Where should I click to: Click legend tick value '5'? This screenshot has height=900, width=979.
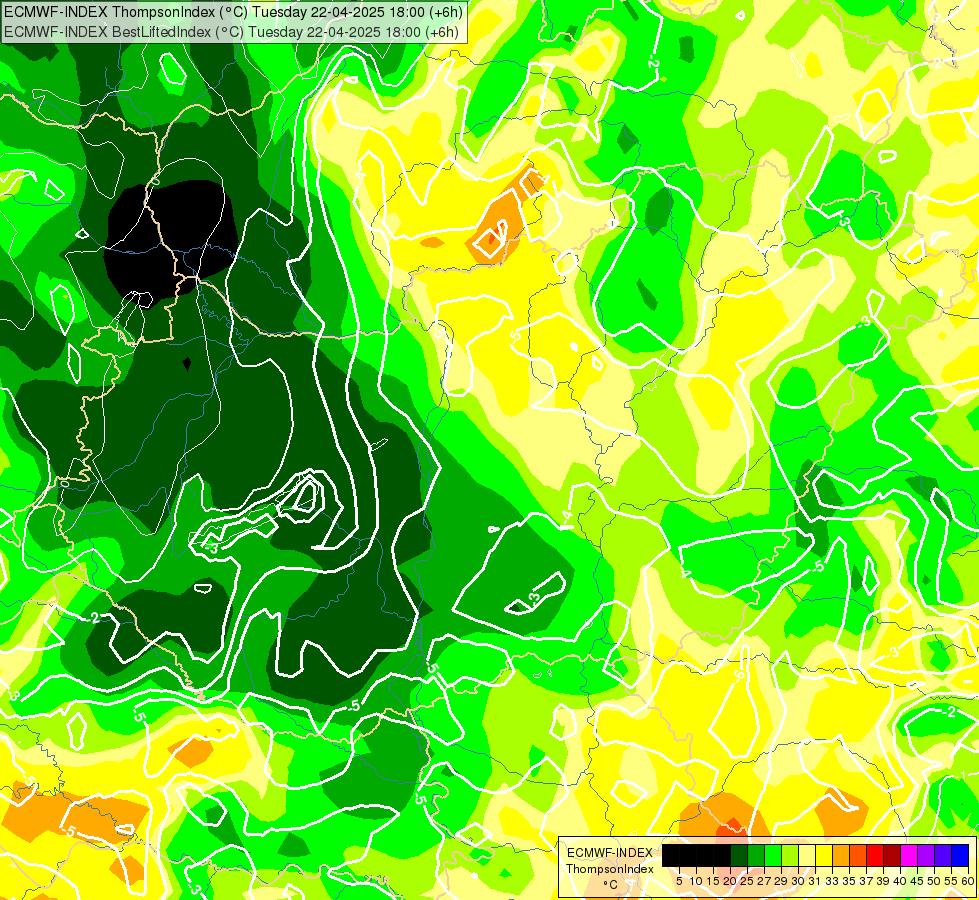[x=679, y=881]
